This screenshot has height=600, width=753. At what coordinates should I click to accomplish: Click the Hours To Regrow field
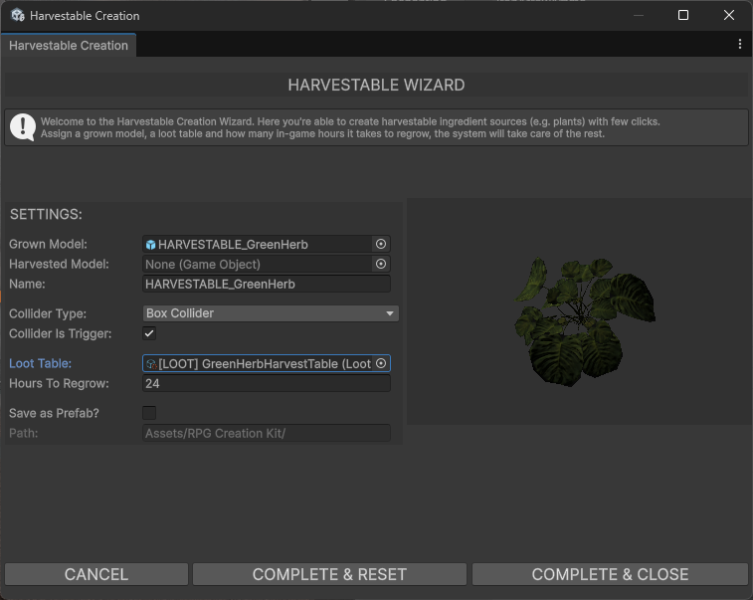(267, 383)
